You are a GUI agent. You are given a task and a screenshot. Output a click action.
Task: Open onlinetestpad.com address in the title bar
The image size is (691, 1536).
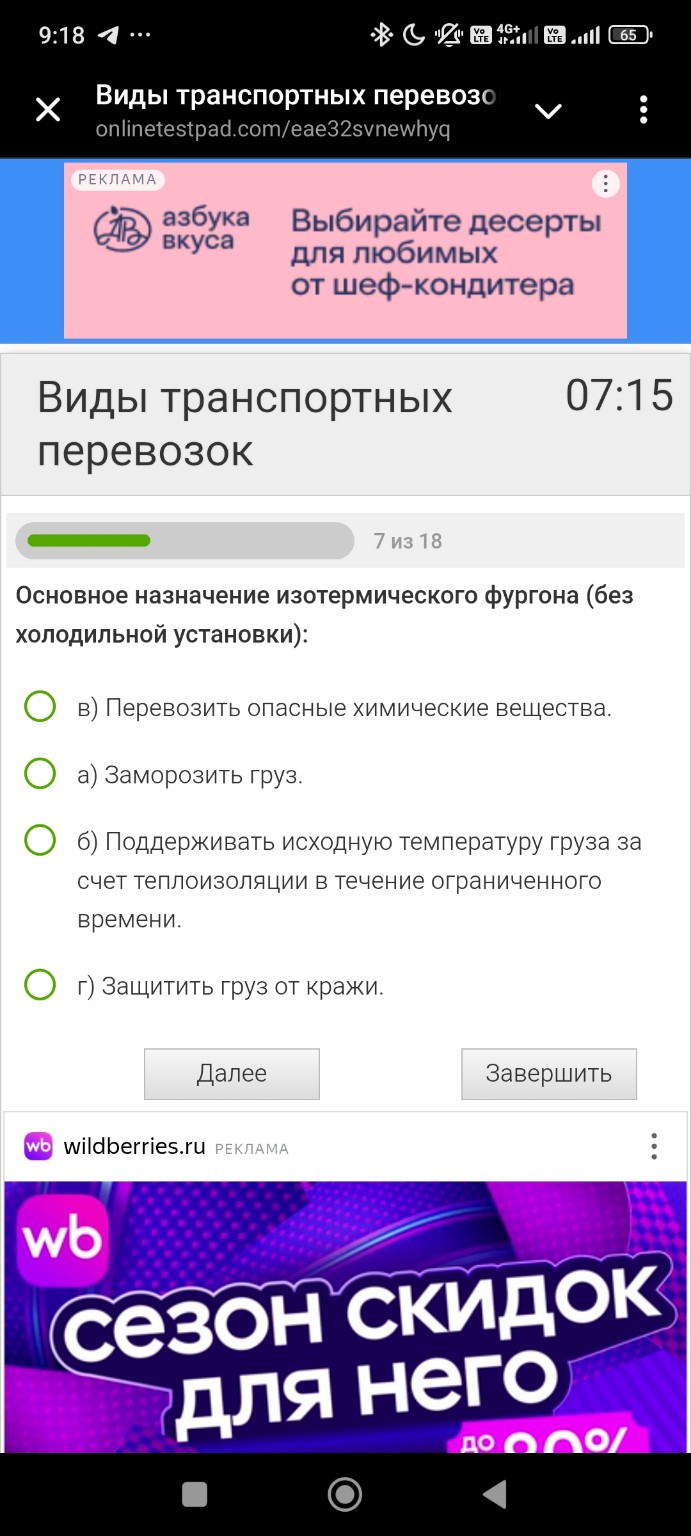tap(270, 128)
